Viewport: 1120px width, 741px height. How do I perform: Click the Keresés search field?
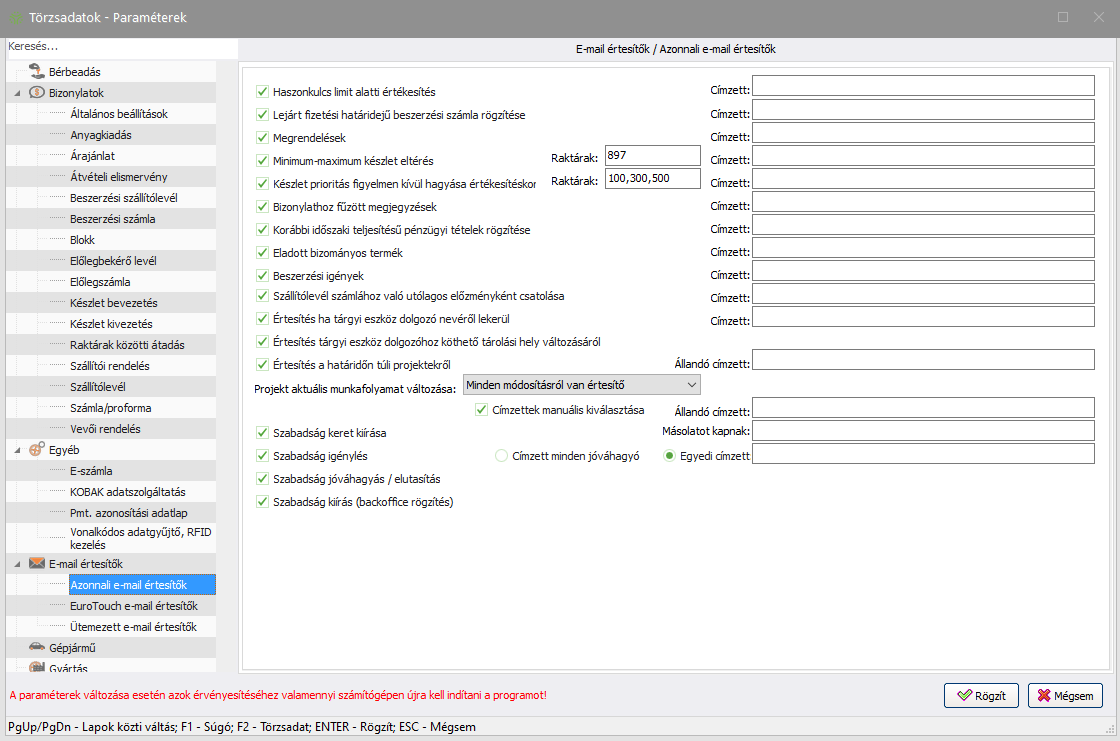point(120,47)
